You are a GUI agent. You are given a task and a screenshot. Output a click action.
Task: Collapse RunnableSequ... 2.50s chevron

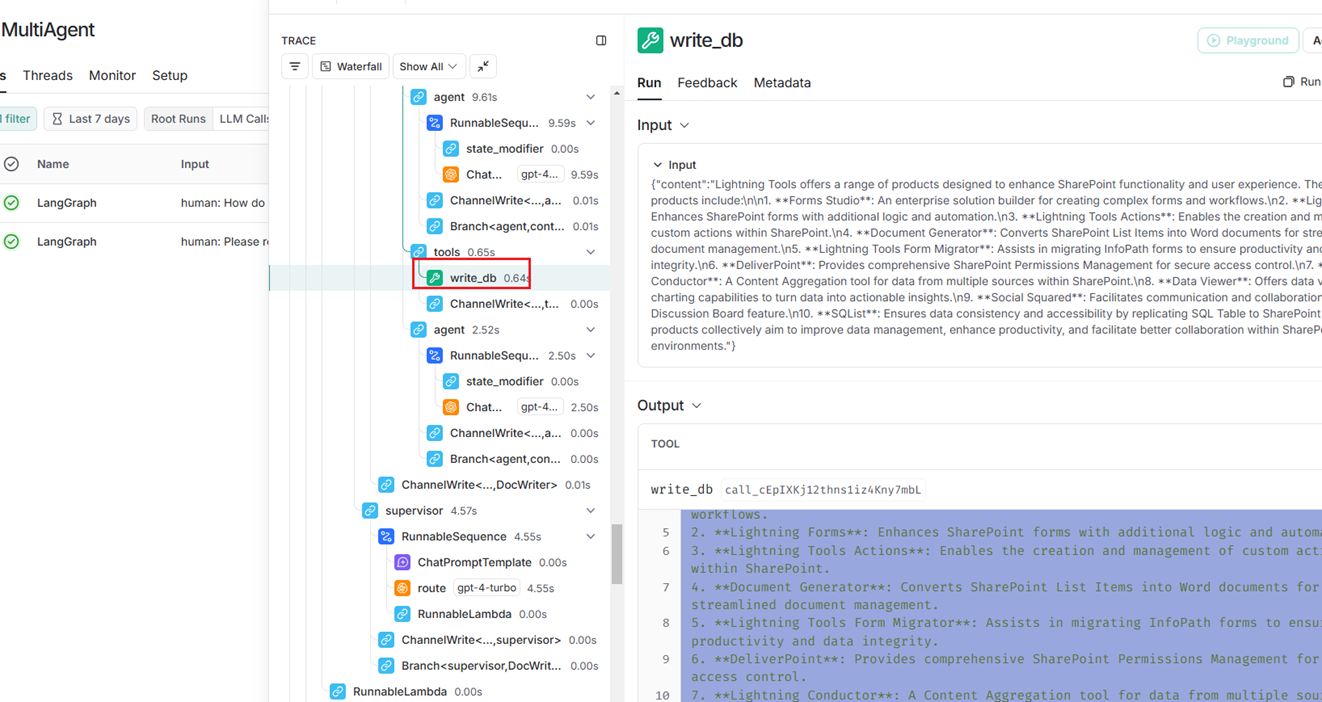click(590, 355)
